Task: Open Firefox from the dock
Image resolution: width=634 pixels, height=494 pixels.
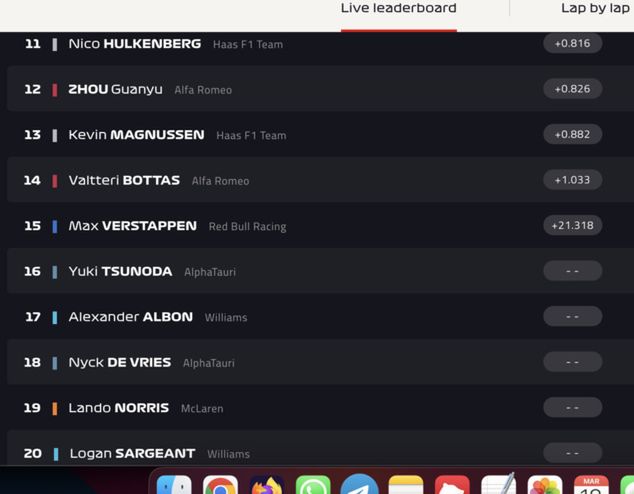Action: [267, 485]
